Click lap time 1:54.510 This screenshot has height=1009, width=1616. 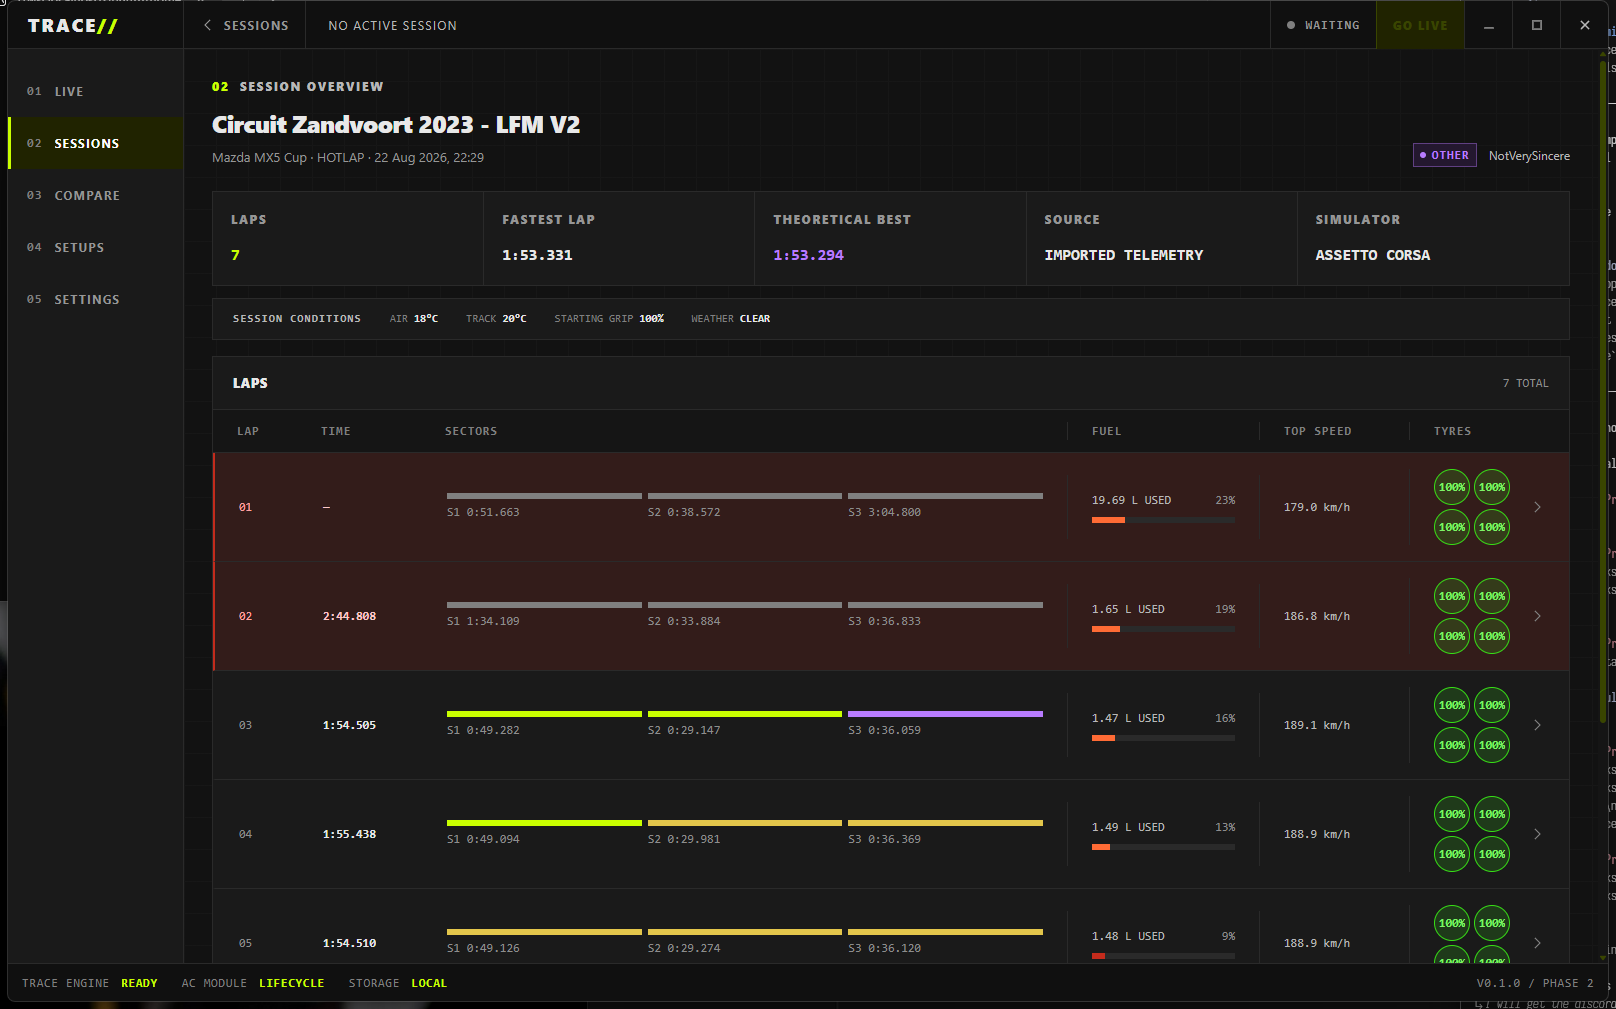click(x=349, y=943)
